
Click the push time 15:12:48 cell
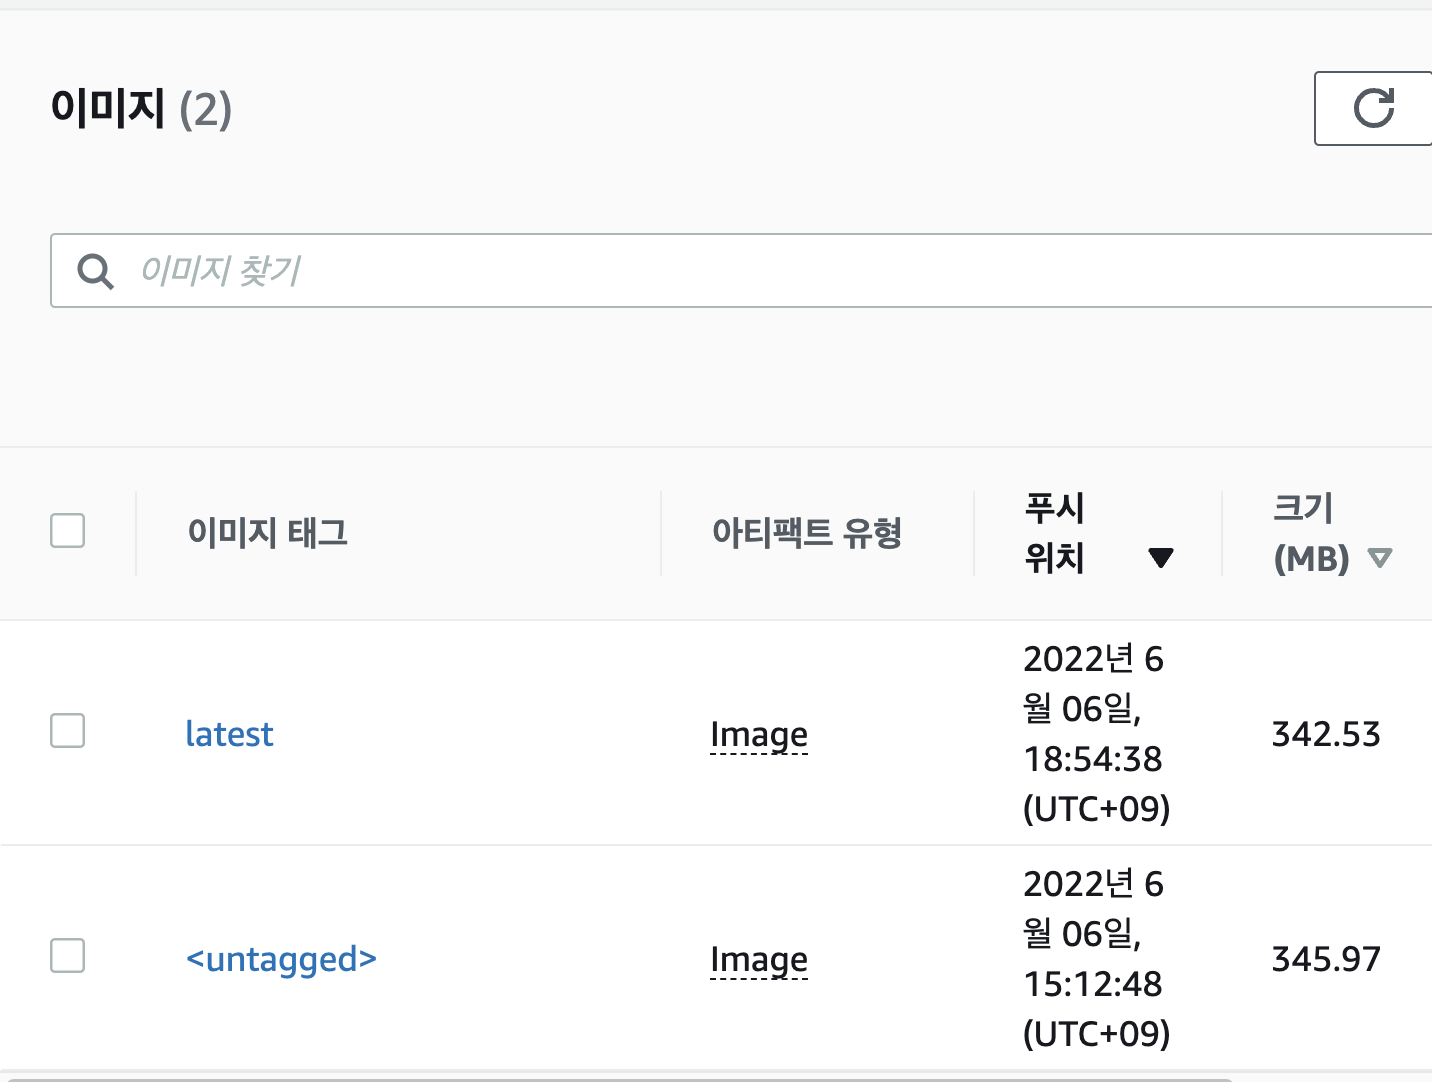point(1096,959)
